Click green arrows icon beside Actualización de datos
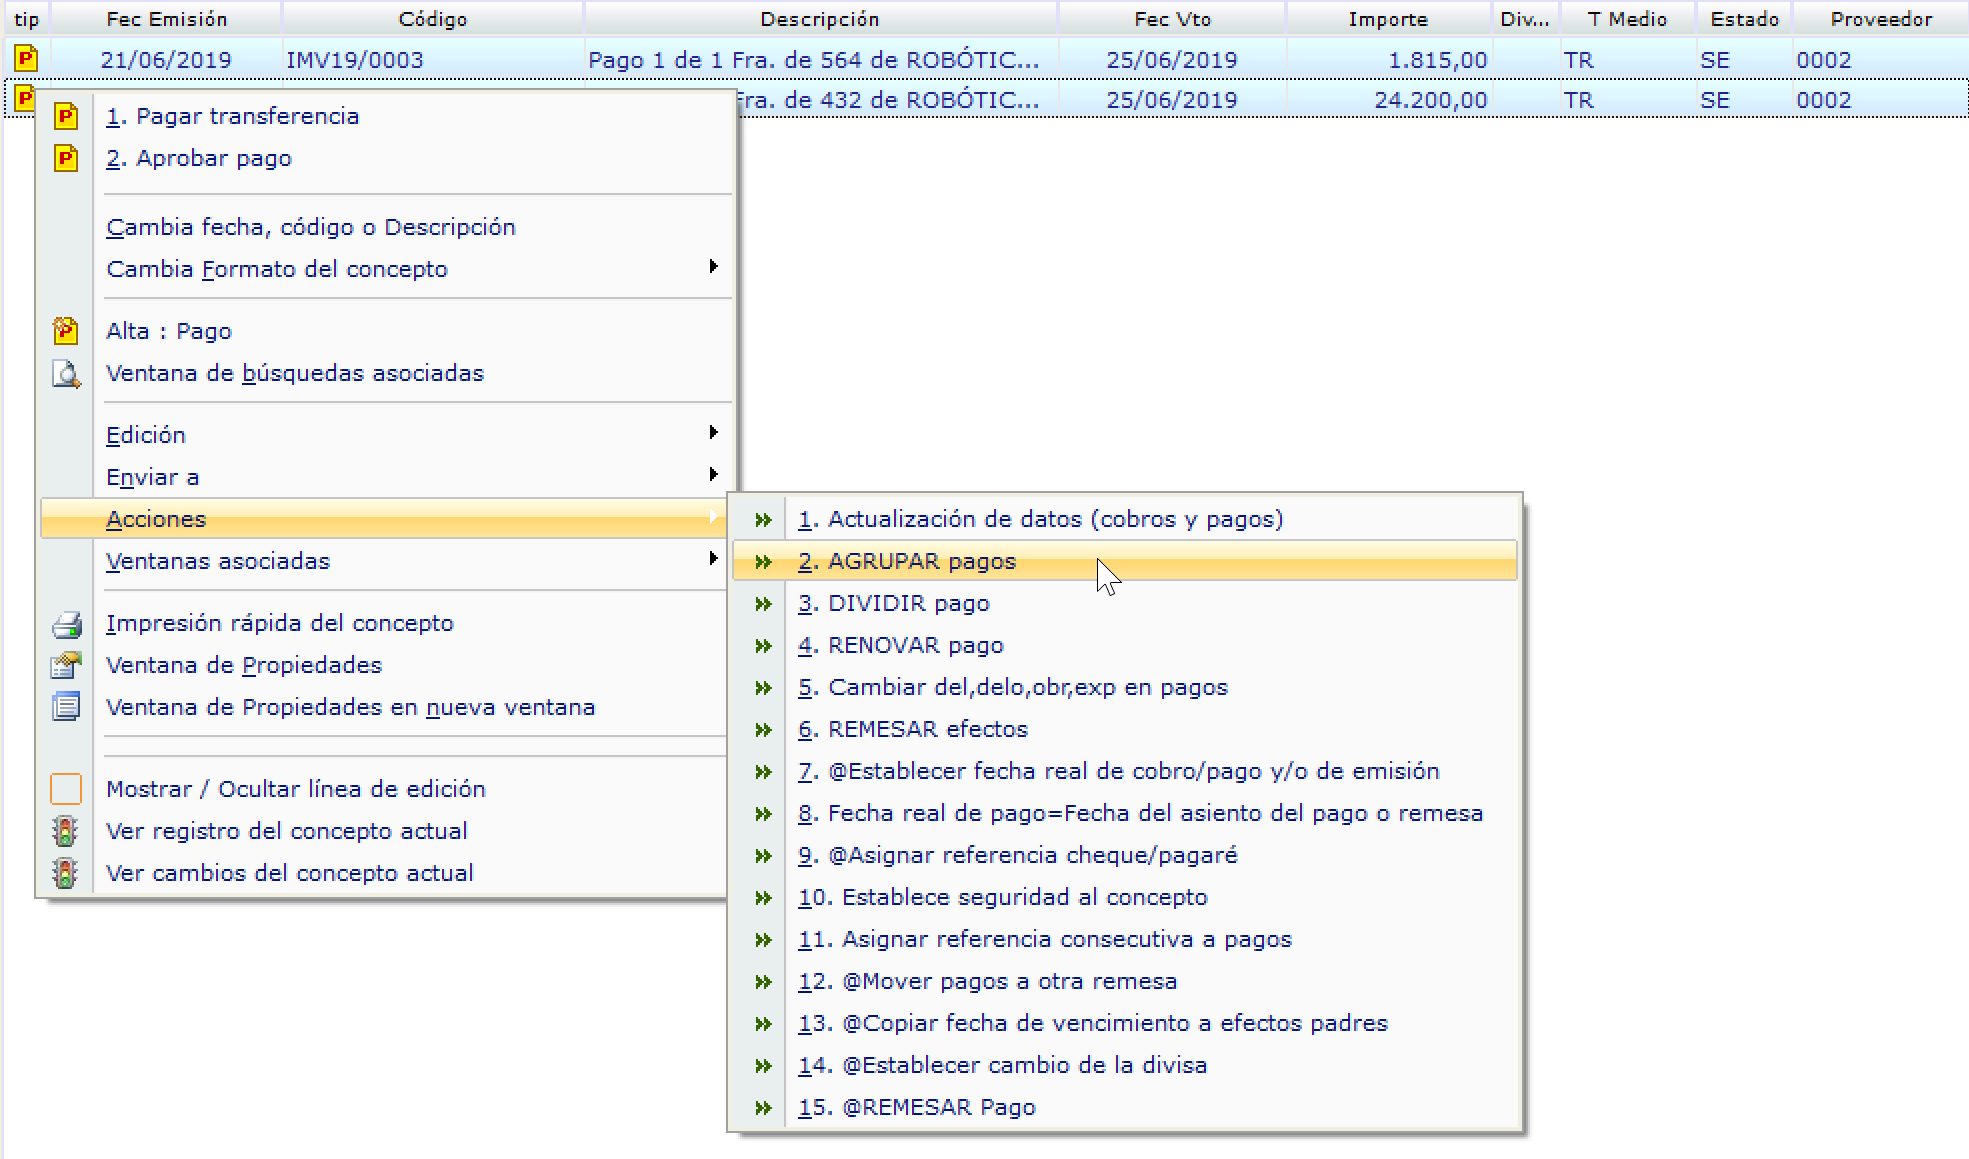 pos(764,520)
